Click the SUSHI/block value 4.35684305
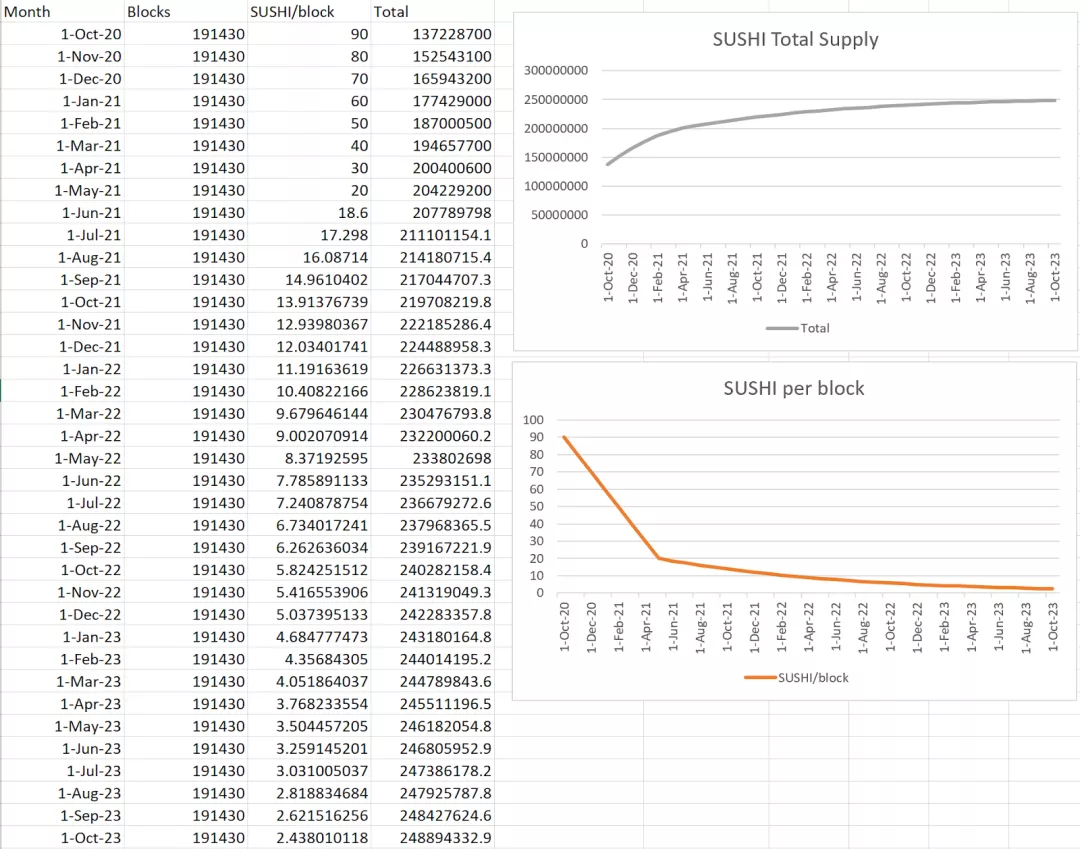This screenshot has width=1080, height=849. tap(309, 659)
